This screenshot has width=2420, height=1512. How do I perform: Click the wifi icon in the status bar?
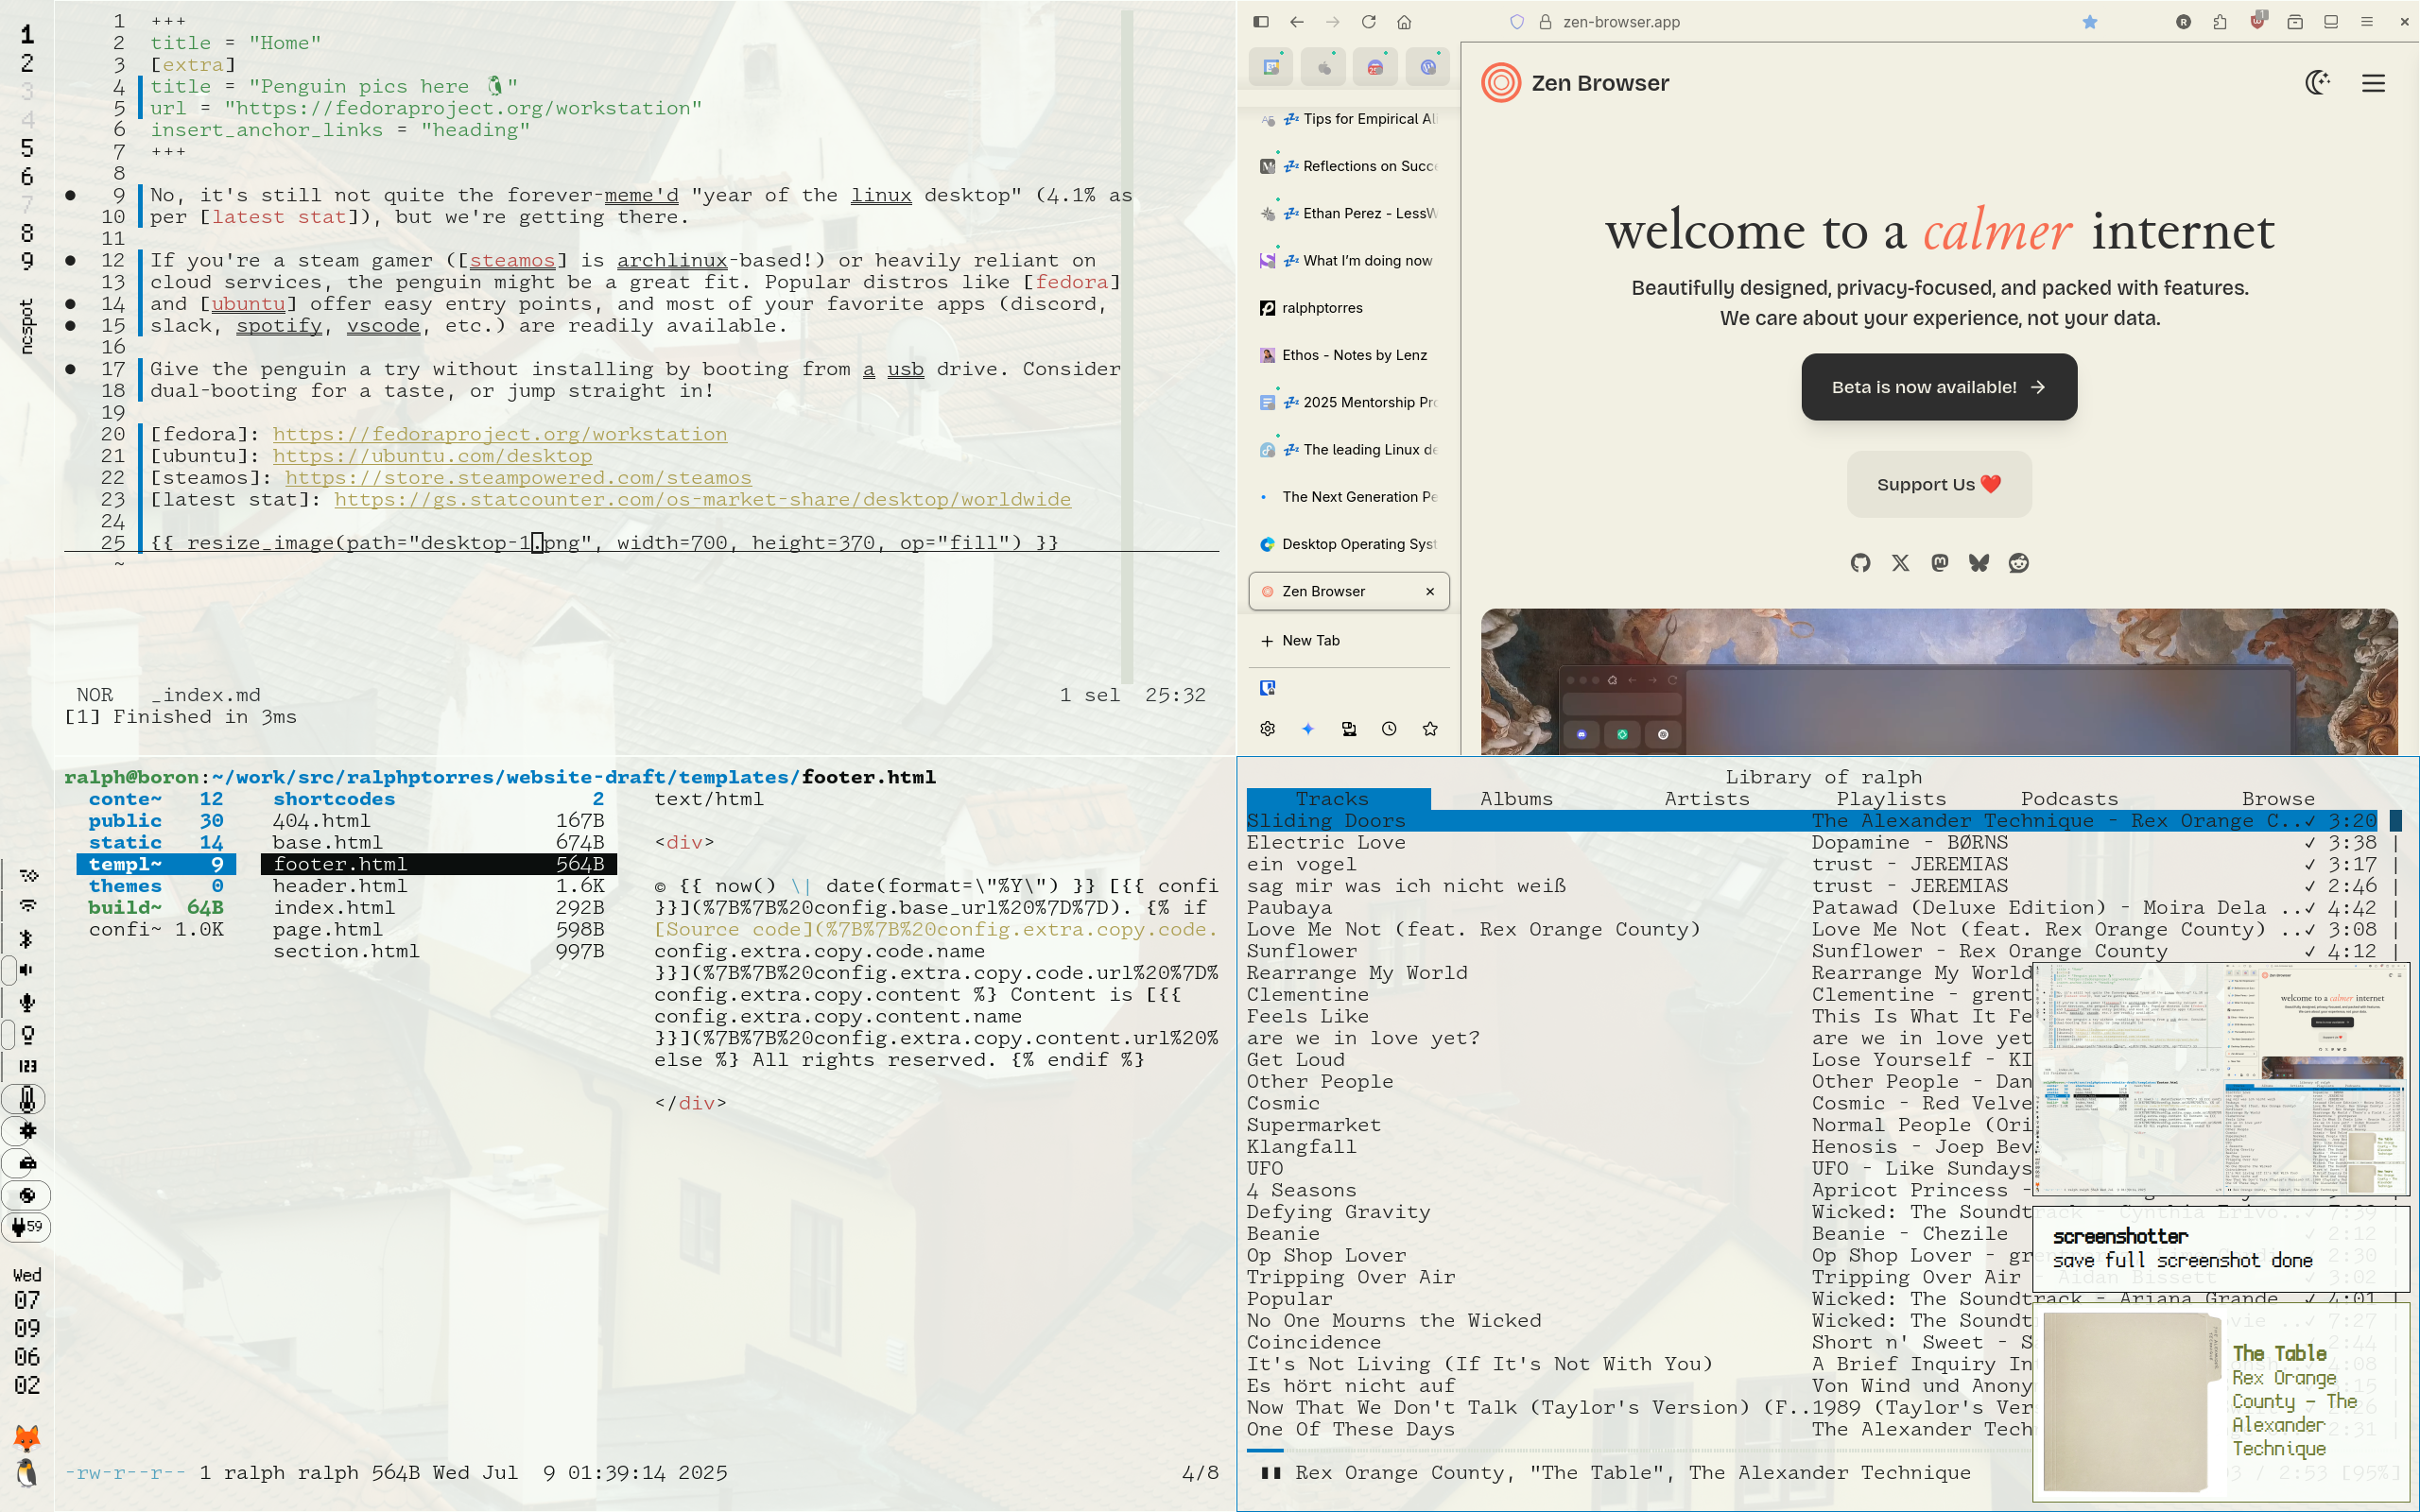(x=27, y=906)
